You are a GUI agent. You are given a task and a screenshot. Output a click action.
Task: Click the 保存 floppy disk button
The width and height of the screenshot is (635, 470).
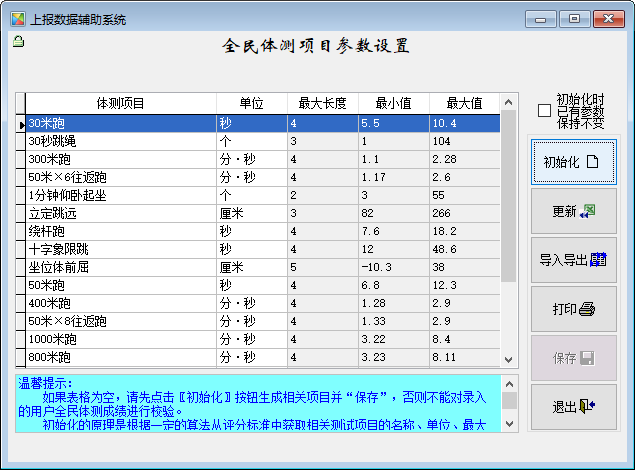pyautogui.click(x=573, y=358)
